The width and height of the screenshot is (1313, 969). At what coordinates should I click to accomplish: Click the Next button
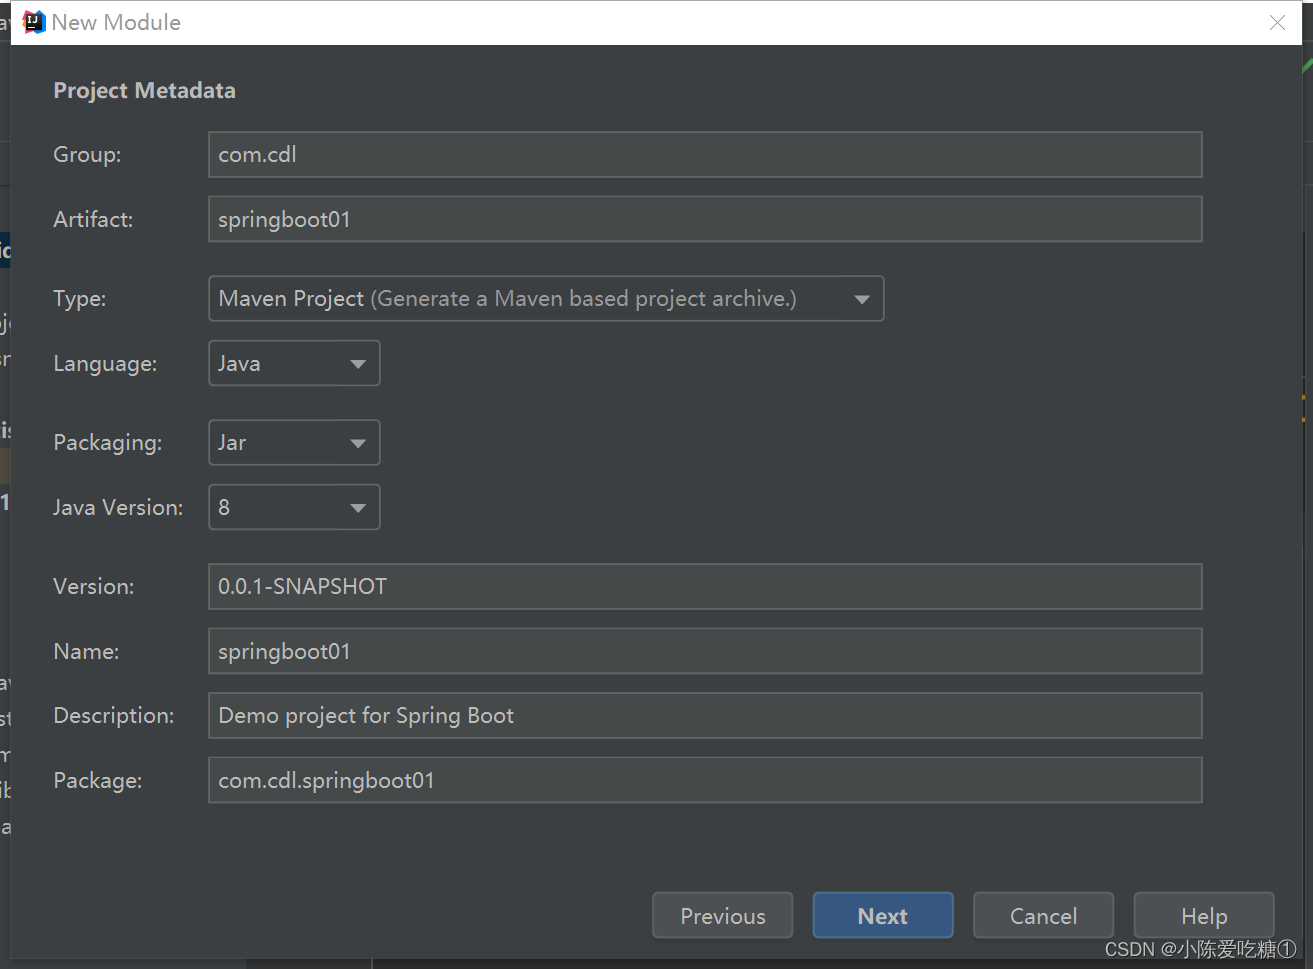883,916
